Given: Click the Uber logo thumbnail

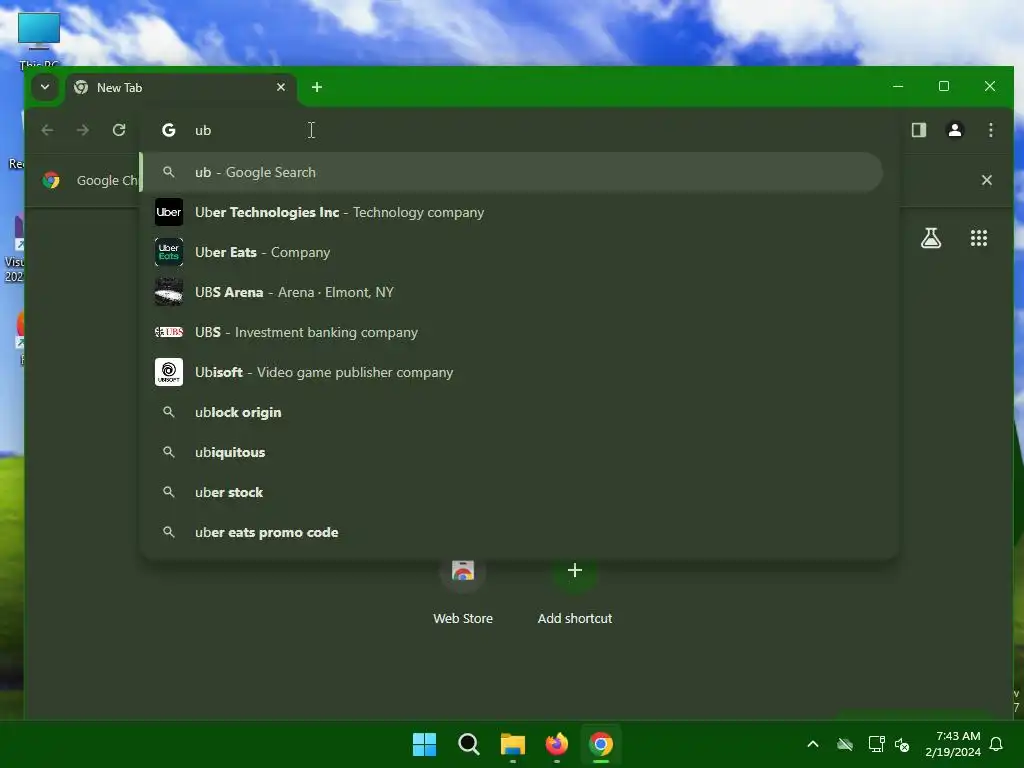Looking at the screenshot, I should tap(168, 212).
